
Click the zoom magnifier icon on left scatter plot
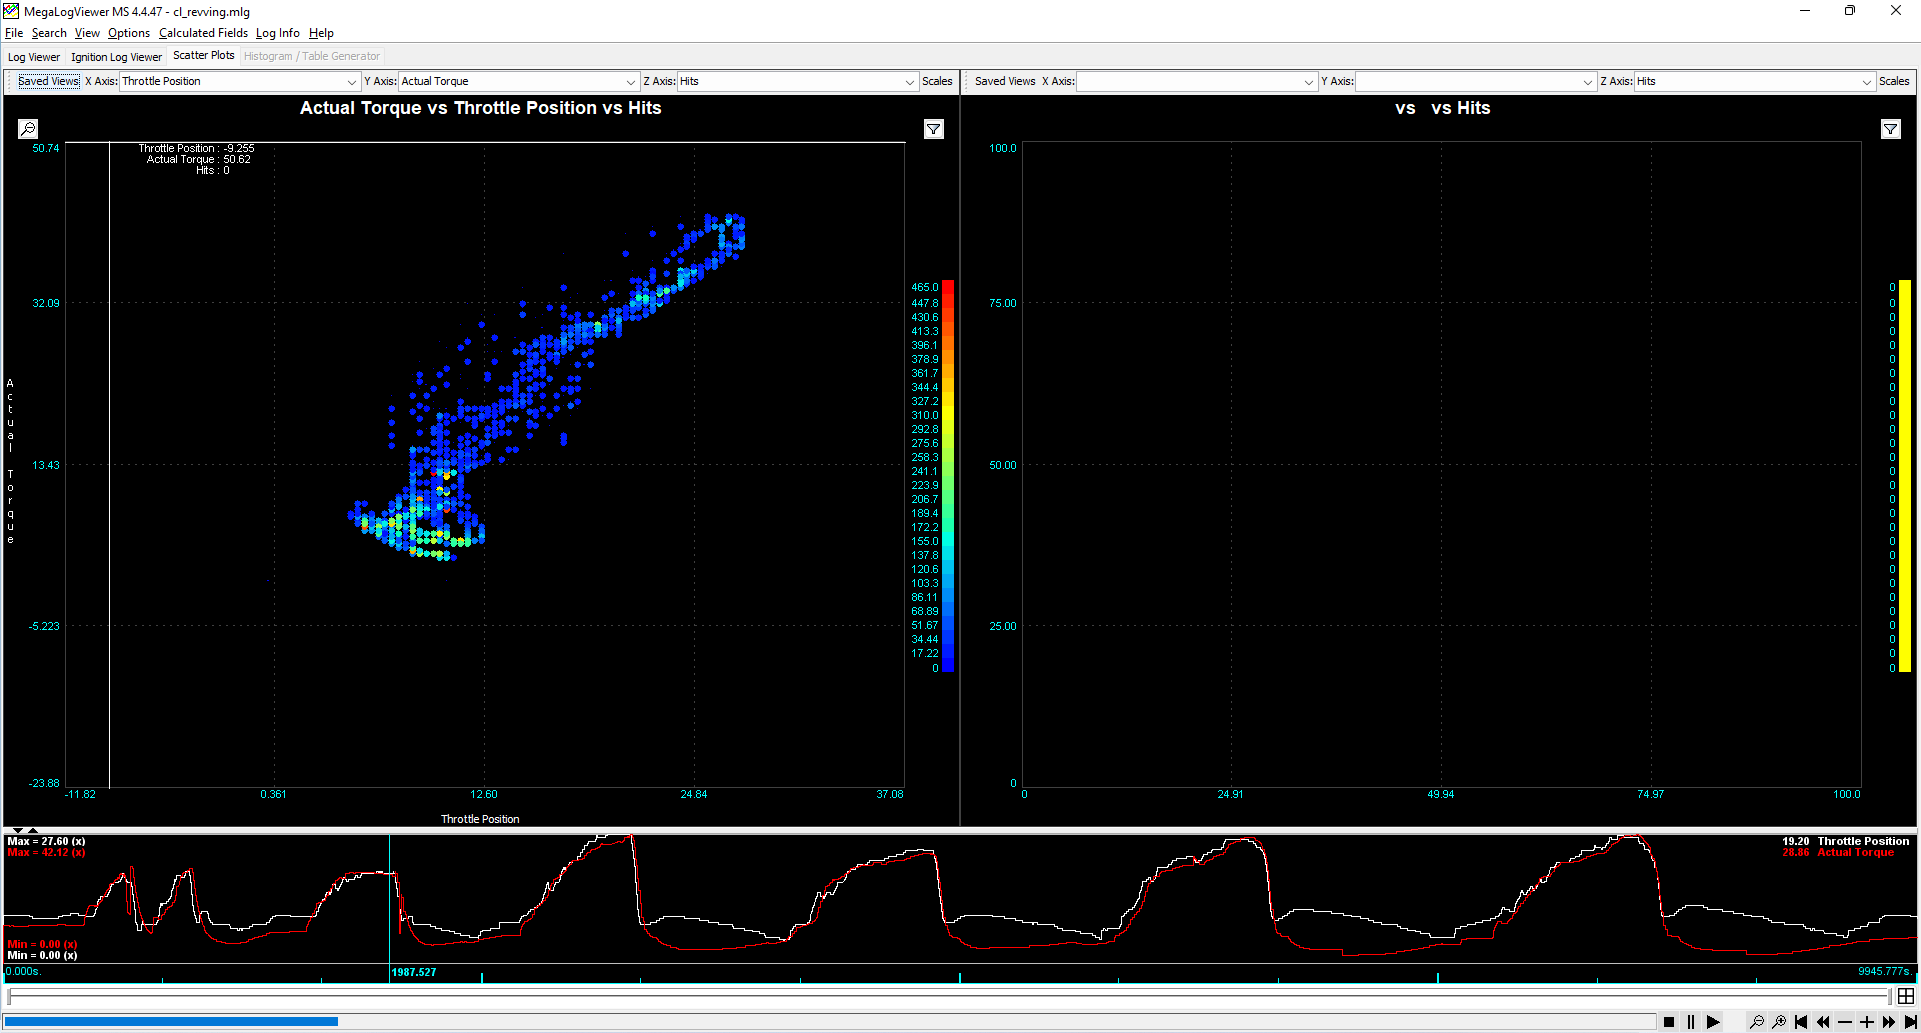pyautogui.click(x=28, y=129)
